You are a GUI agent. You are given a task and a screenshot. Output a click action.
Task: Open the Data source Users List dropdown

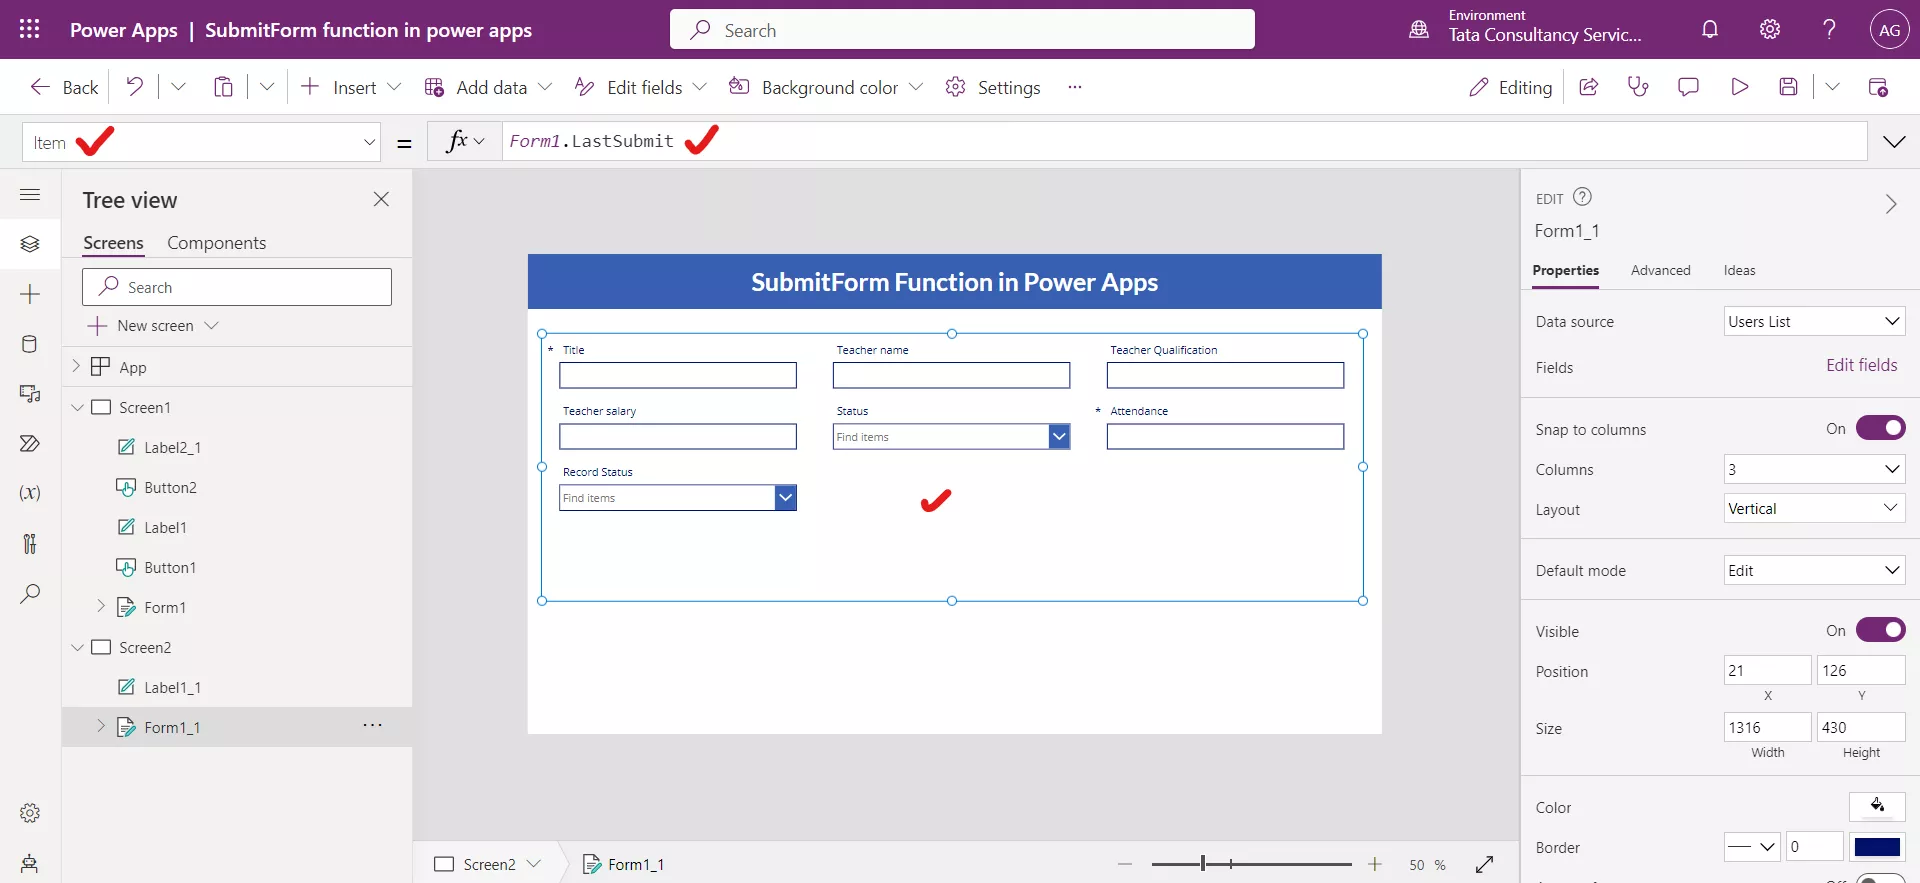[x=1814, y=321]
